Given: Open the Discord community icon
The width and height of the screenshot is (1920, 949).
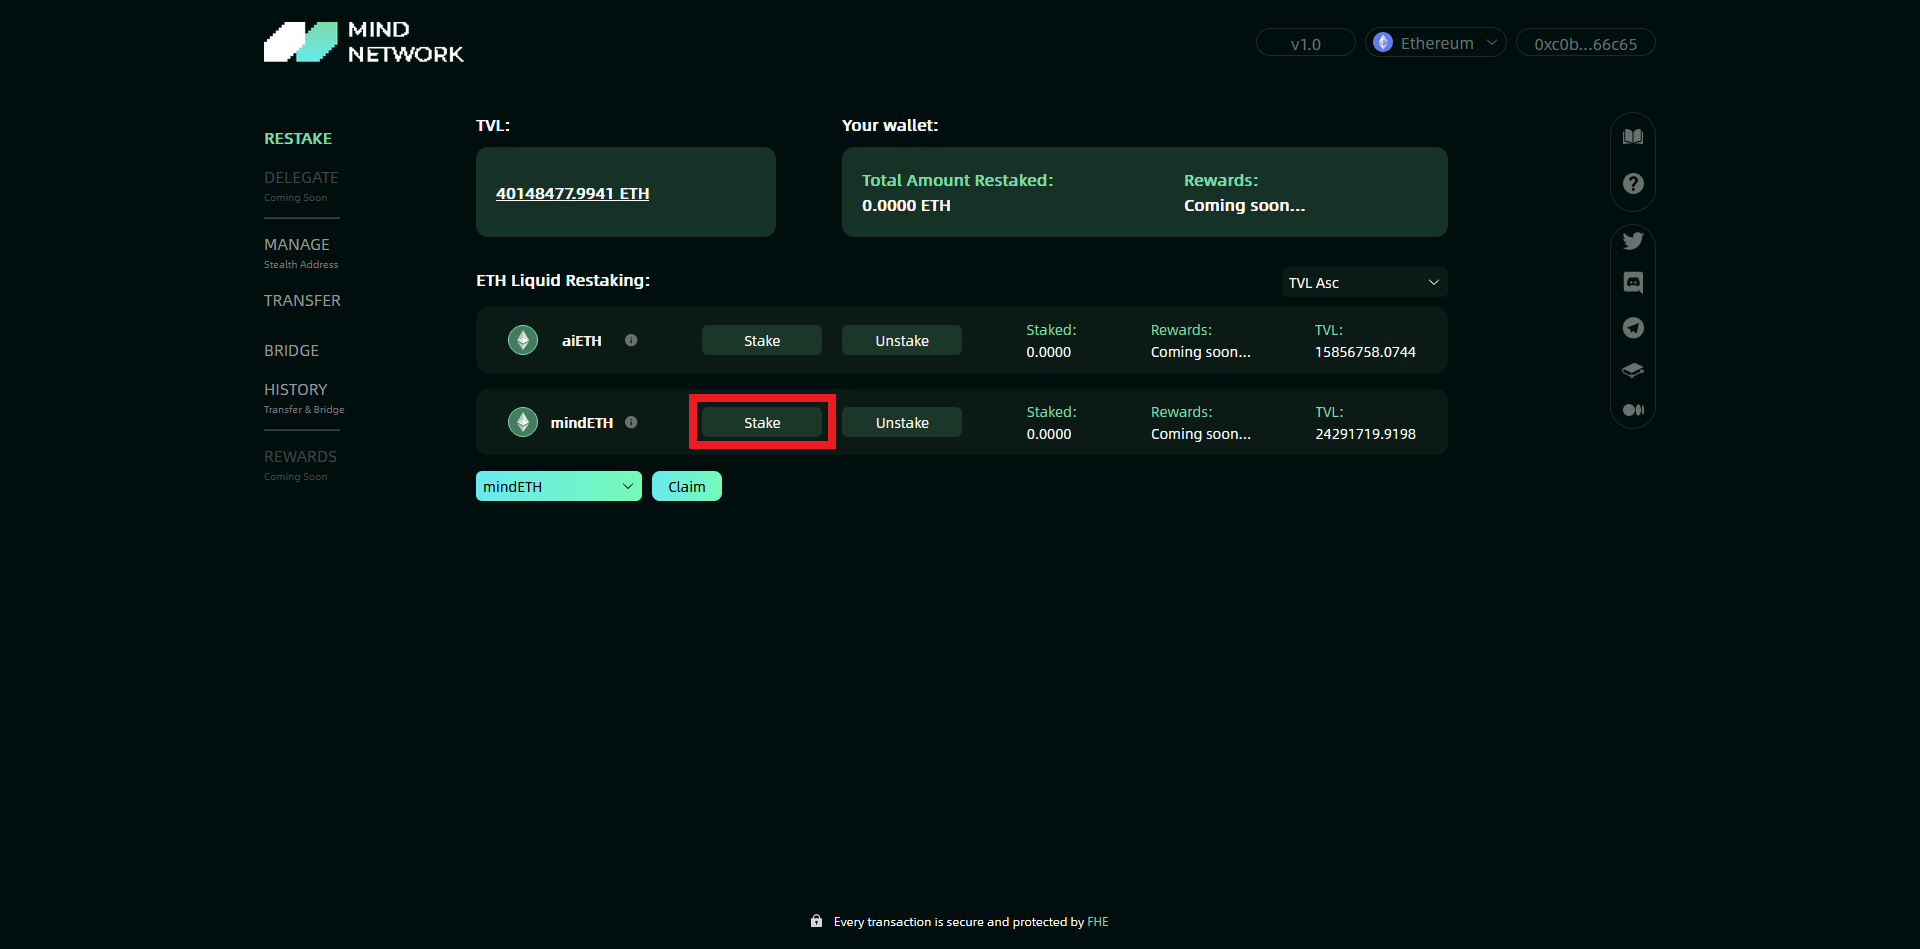Looking at the screenshot, I should [x=1633, y=283].
